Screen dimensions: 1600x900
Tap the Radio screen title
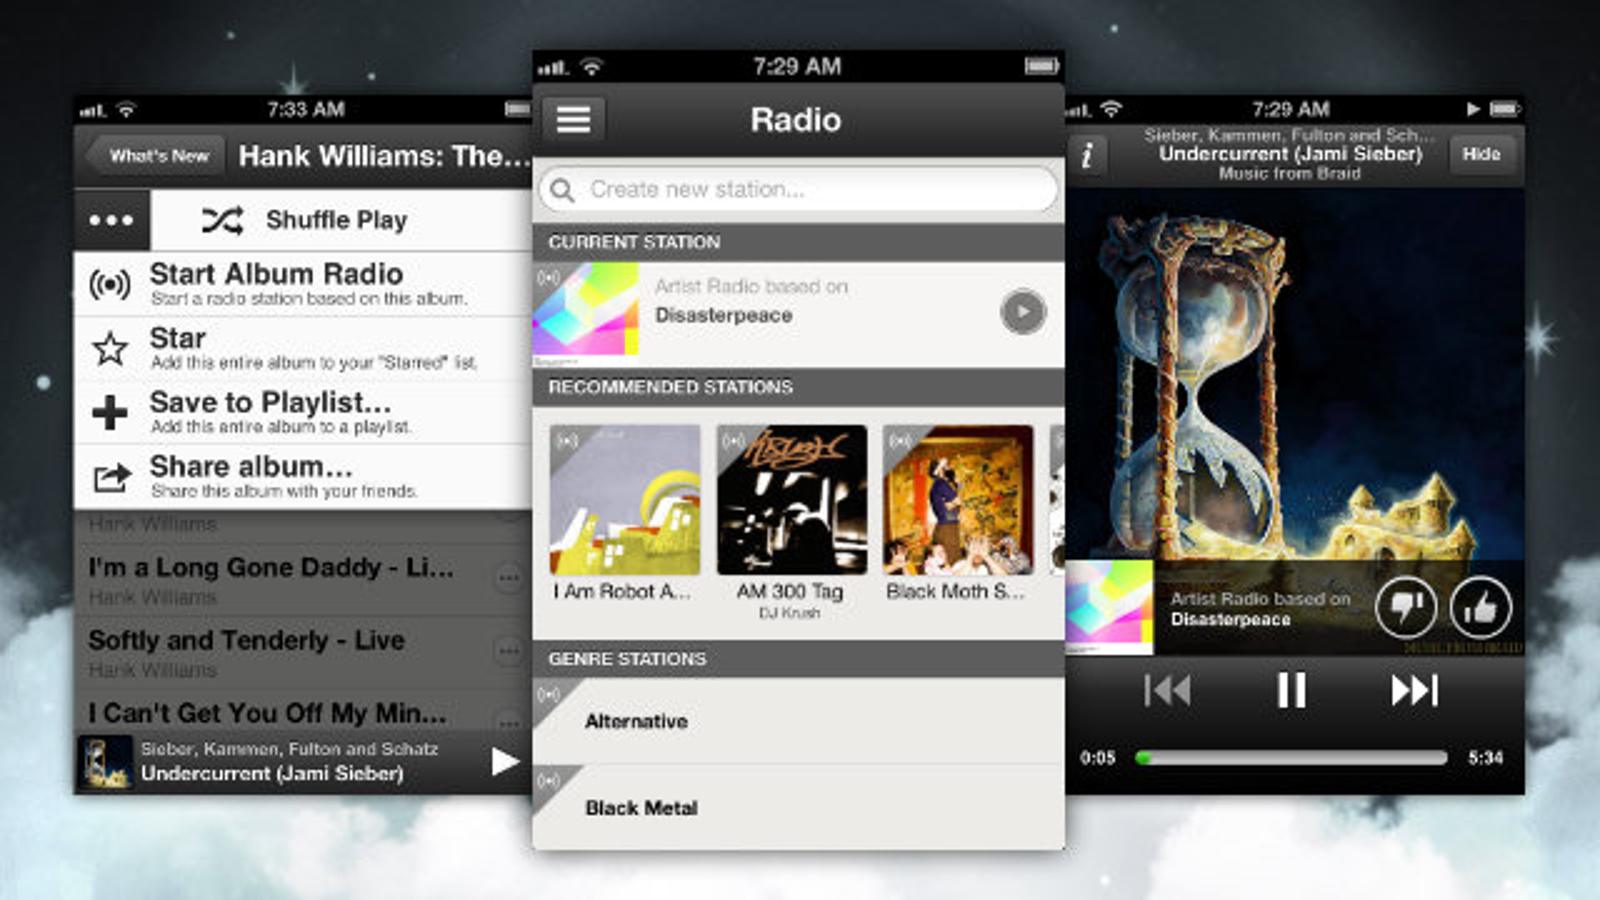pos(796,120)
